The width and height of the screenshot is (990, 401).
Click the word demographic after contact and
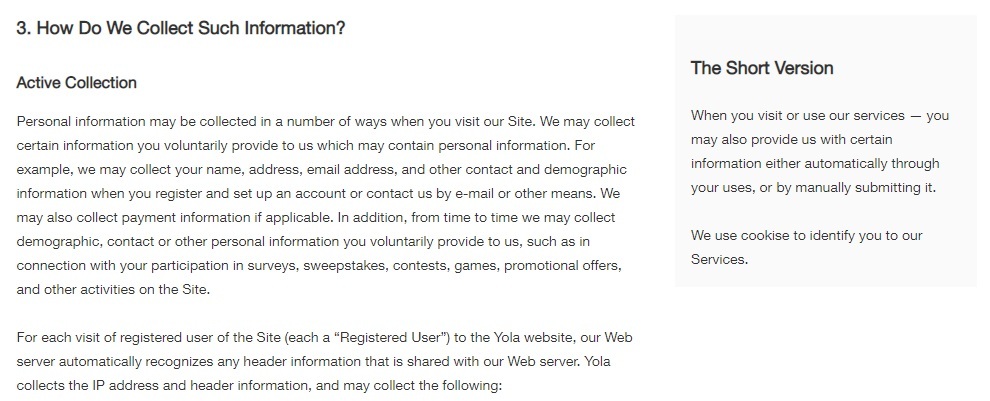[x=585, y=170]
